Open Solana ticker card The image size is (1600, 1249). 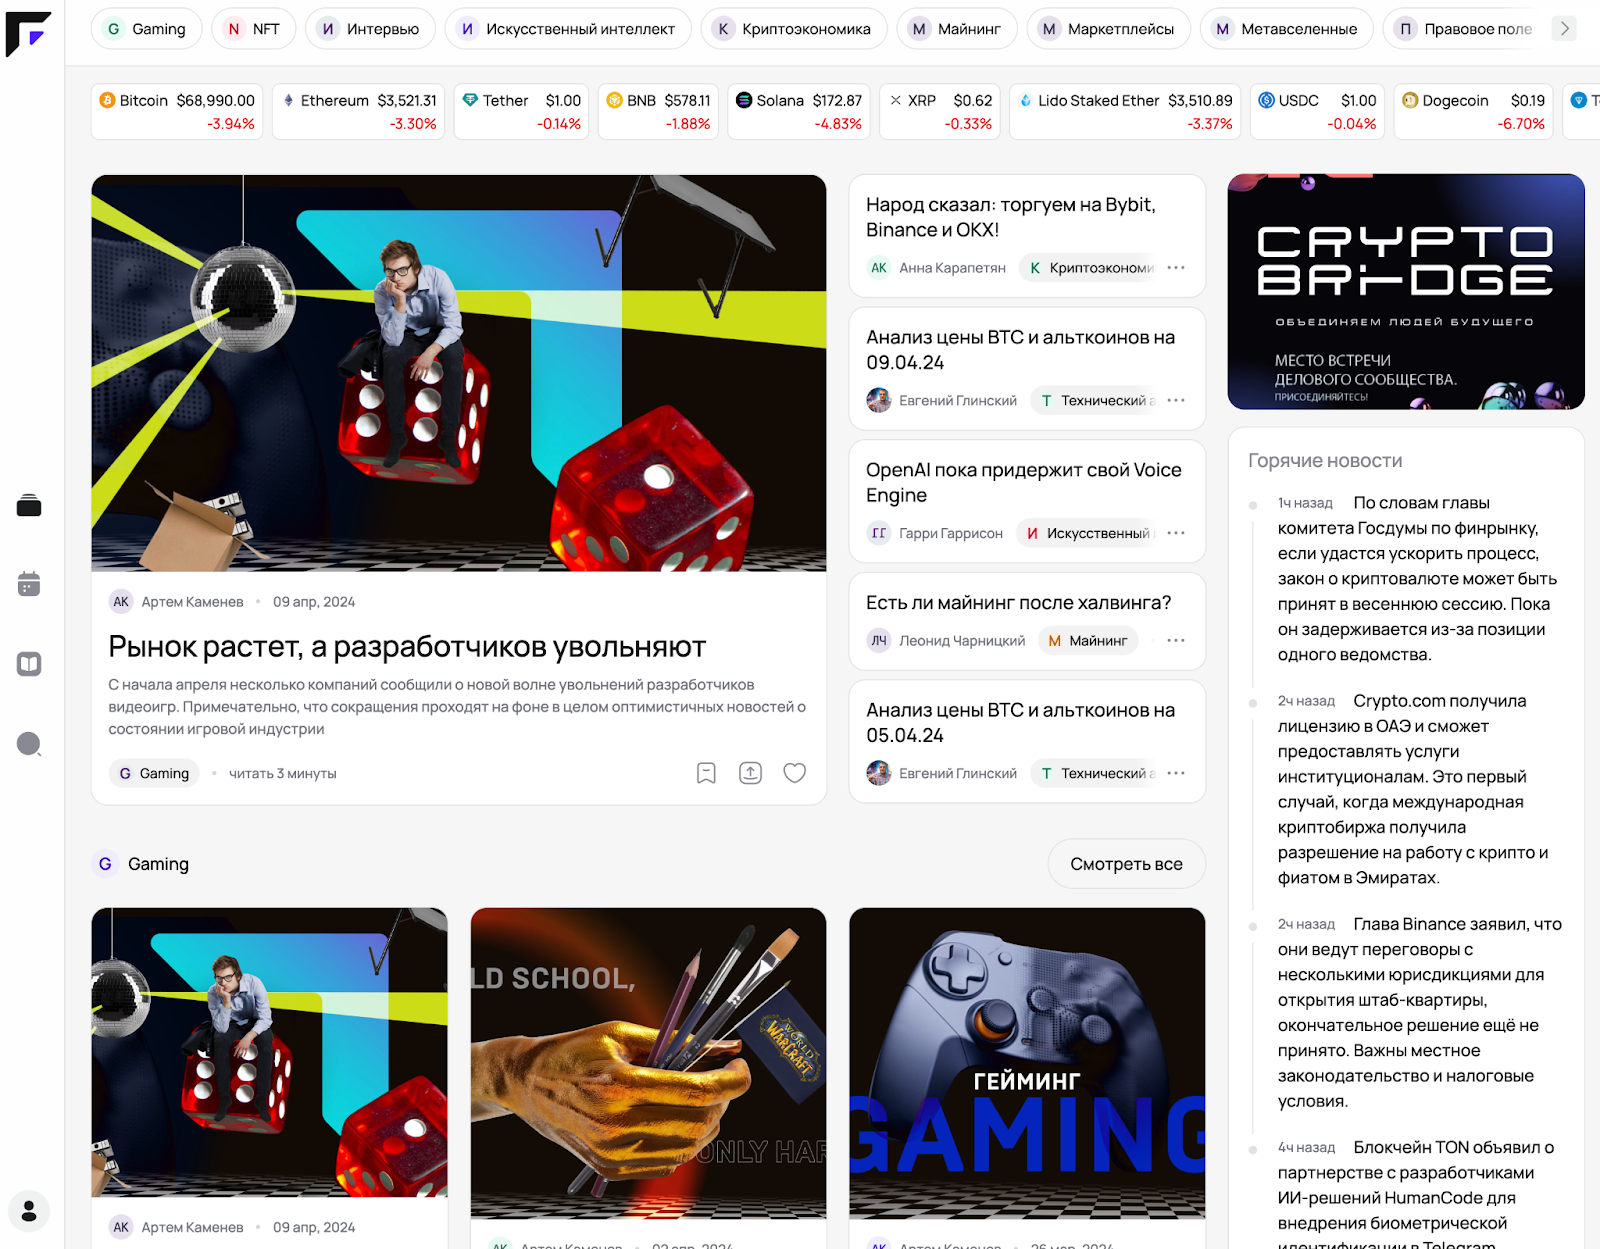click(799, 112)
